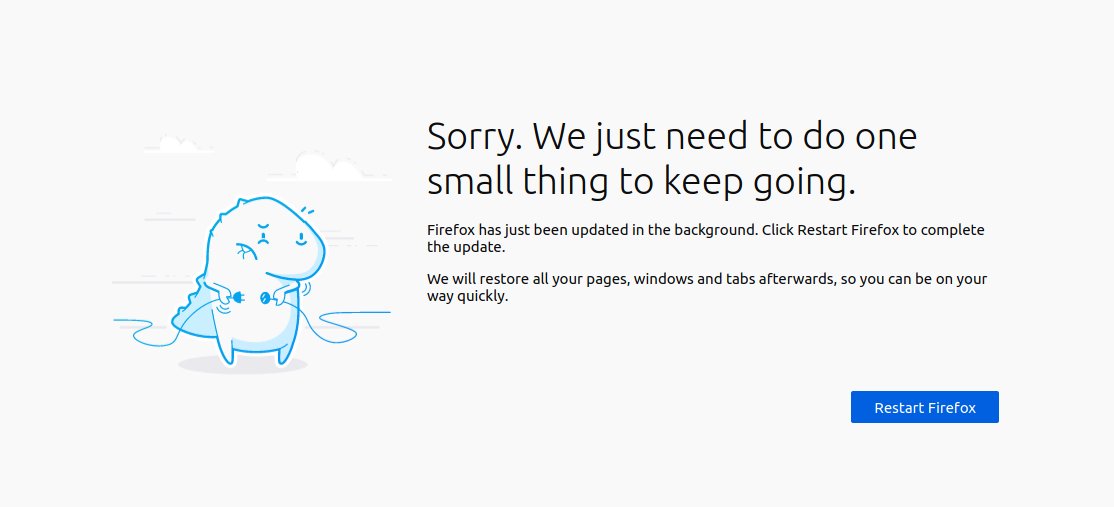Click the tear on the dinosaur's cheek
This screenshot has height=507, width=1114.
point(245,251)
